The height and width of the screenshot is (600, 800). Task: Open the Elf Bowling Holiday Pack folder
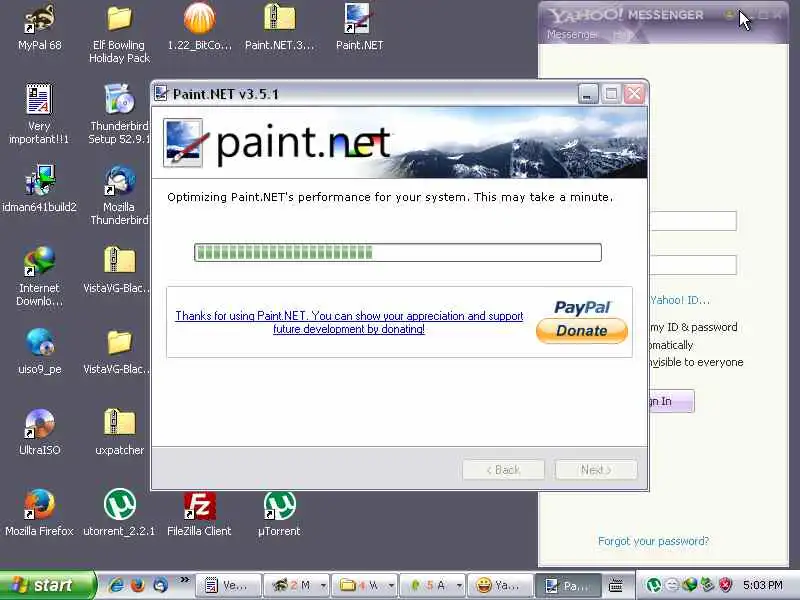119,33
